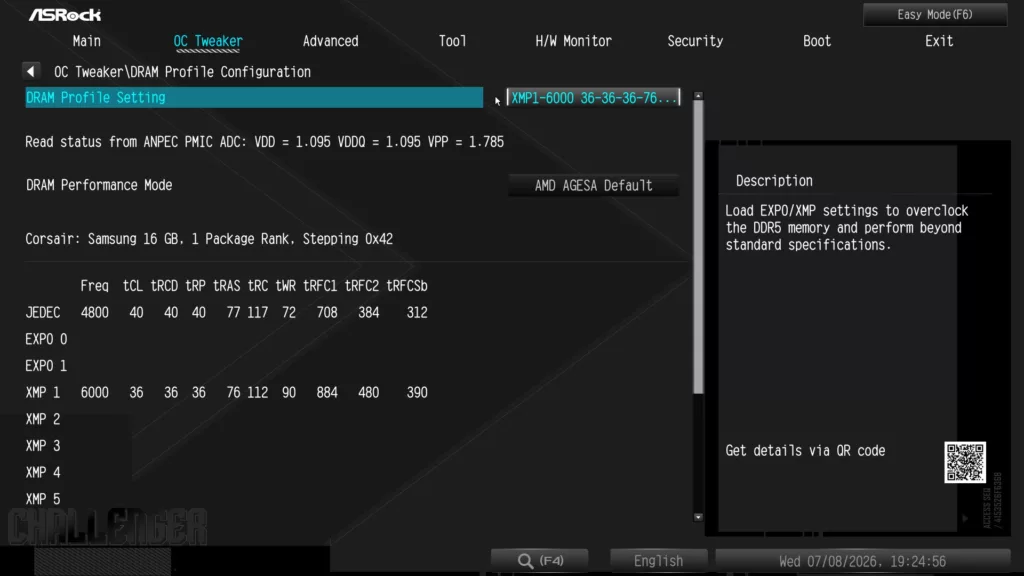Click the XMP 1 tRFC1 value 884
1024x576 pixels.
[x=327, y=392]
